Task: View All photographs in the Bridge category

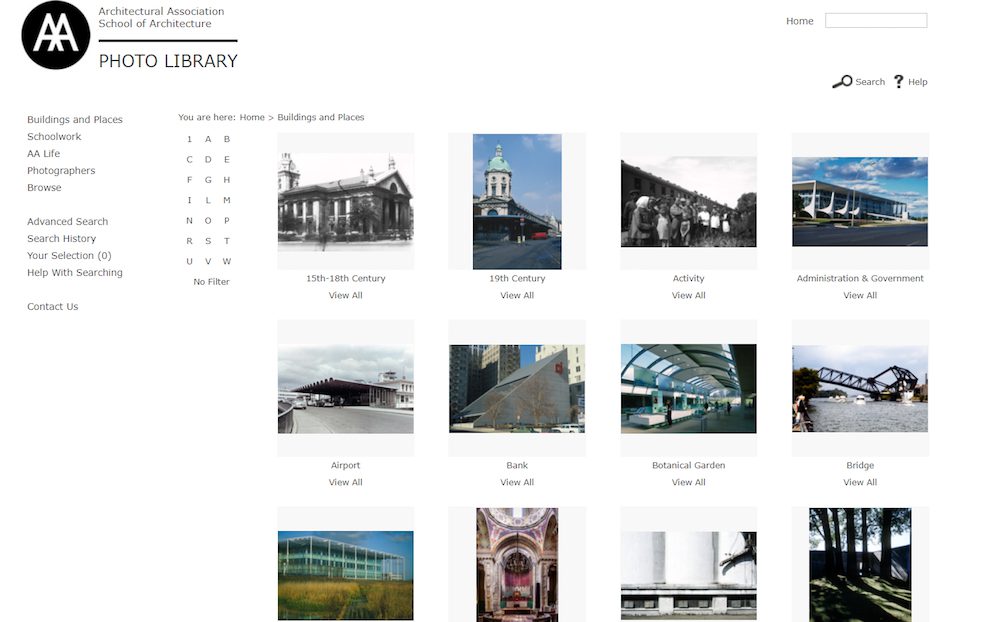Action: pos(859,481)
